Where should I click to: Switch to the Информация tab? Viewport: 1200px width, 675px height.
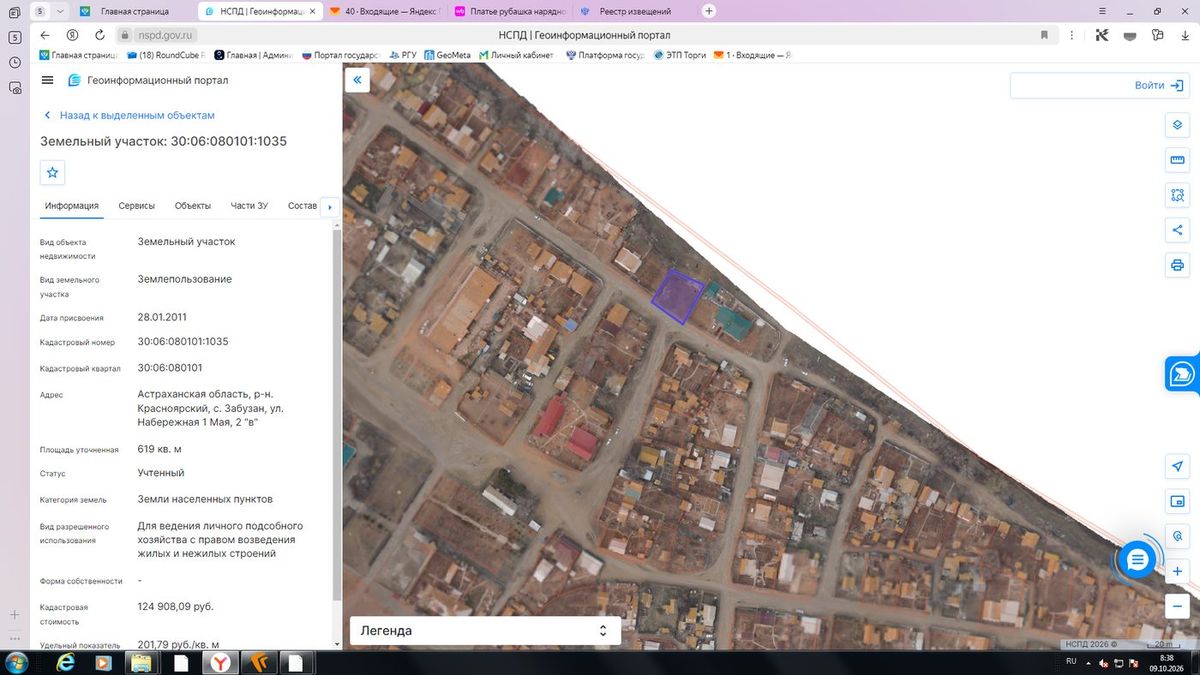pos(71,206)
